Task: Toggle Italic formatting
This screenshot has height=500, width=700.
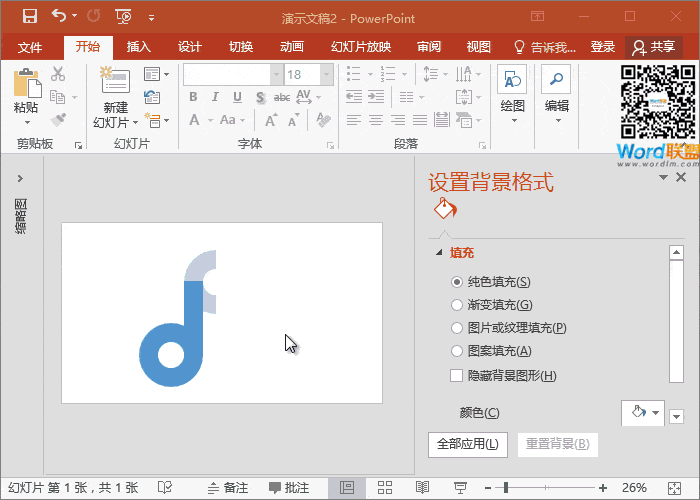Action: click(x=215, y=97)
